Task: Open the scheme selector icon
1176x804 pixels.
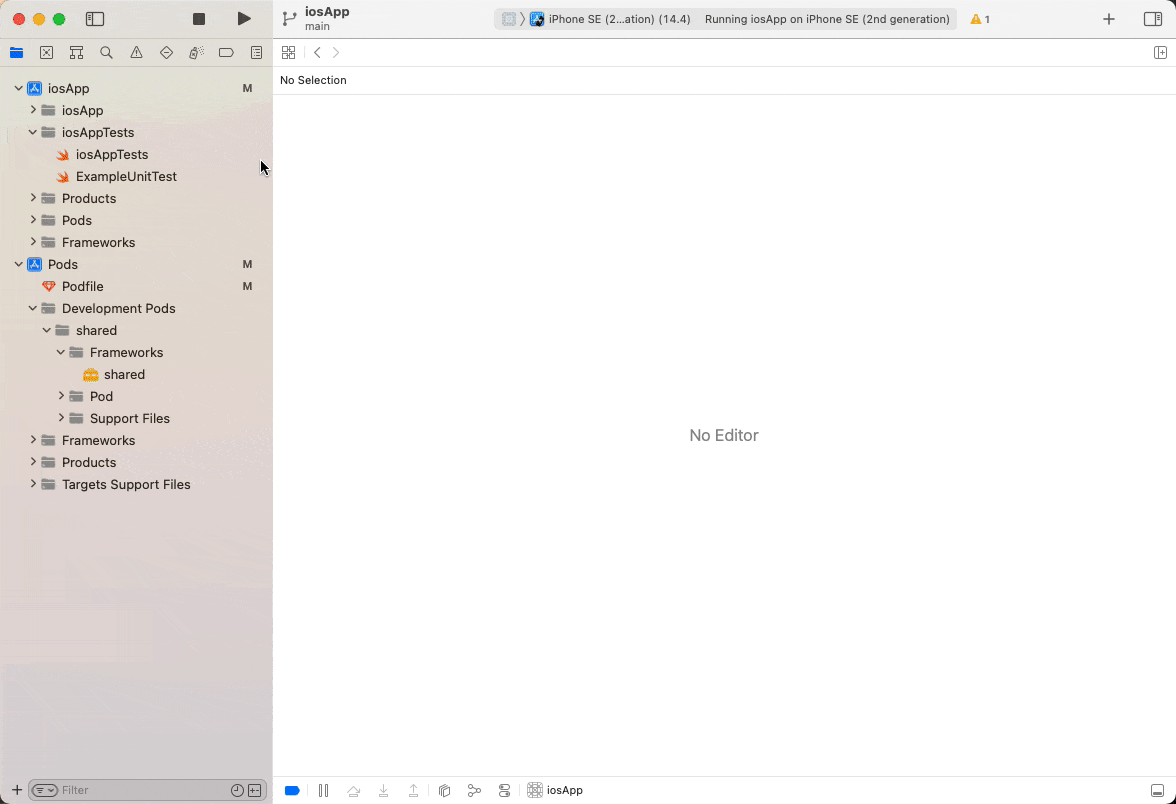Action: 508,20
